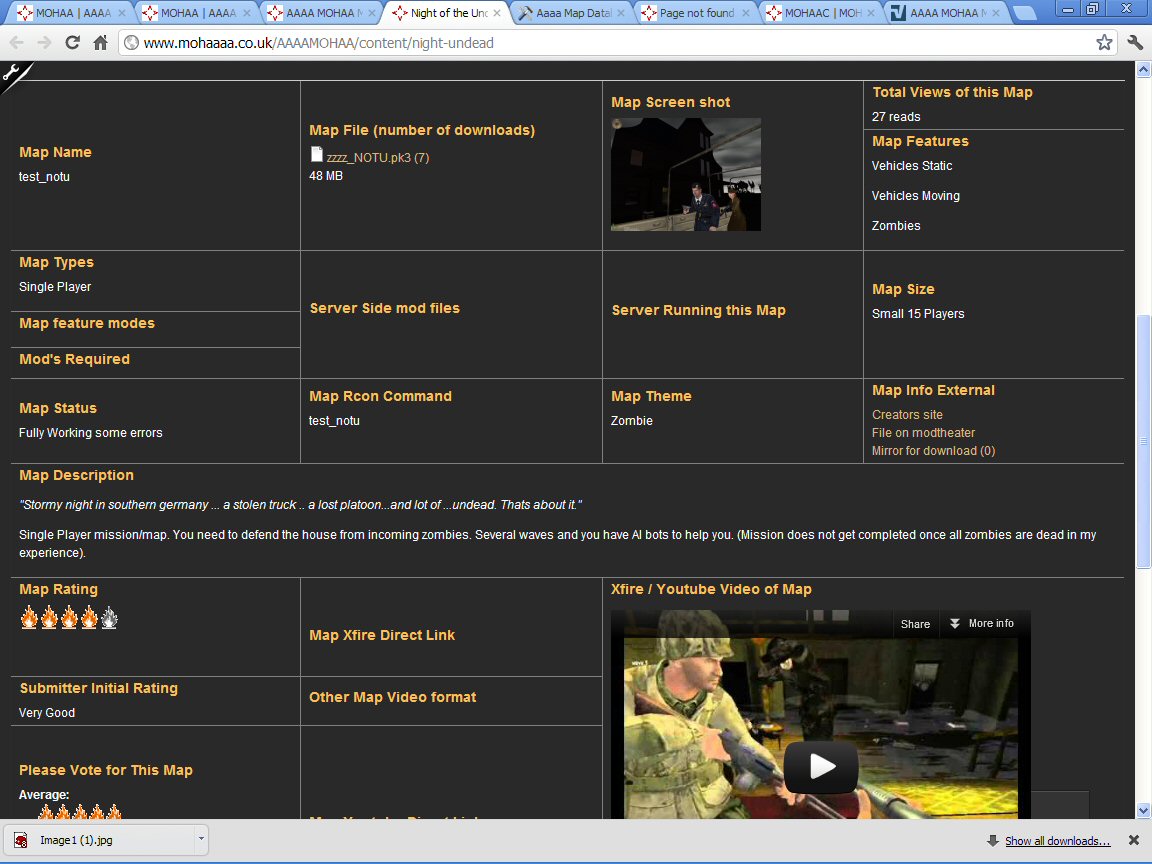Click 'Fully Working some errors' status
1152x864 pixels.
[x=90, y=433]
